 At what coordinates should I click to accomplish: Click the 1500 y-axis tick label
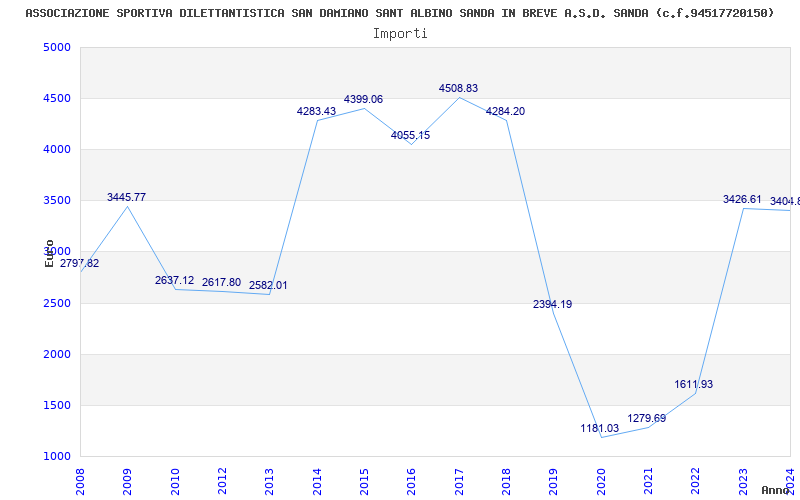pos(57,406)
